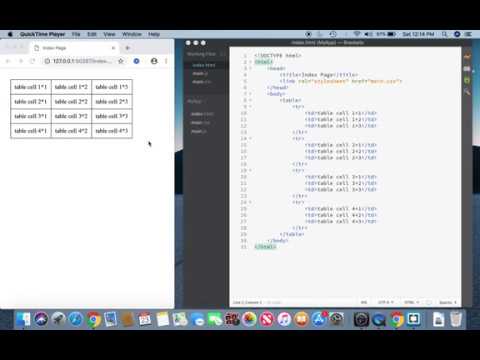This screenshot has width=480, height=360.
Task: Open iTunes from the Dock
Action: 284,319
